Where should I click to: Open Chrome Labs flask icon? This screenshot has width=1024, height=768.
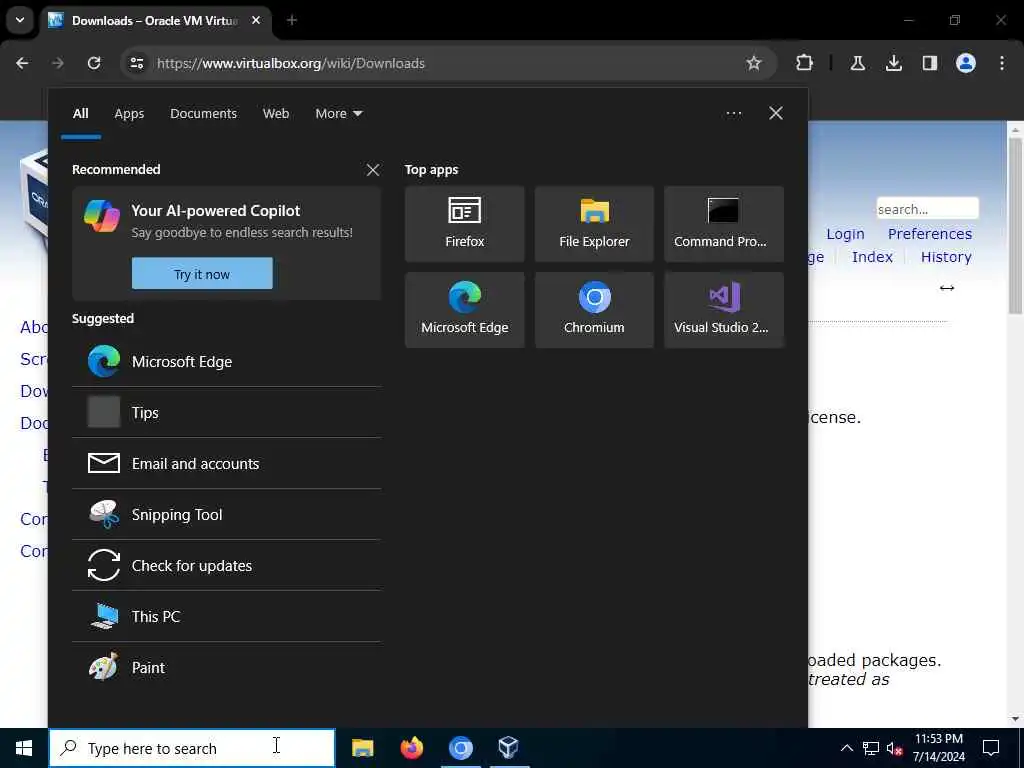pos(857,63)
